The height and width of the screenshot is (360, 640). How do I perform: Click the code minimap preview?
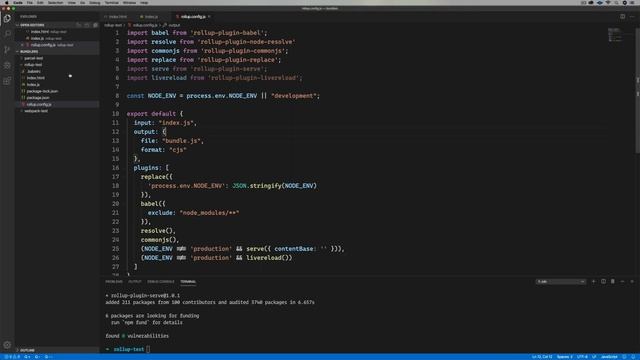615,35
